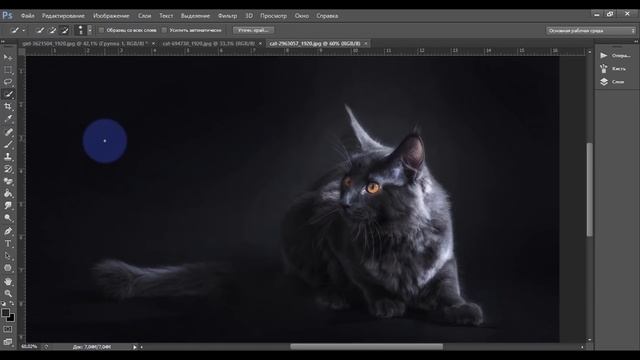Select the Rectangular Marquee tool
The height and width of the screenshot is (360, 640).
click(x=8, y=70)
